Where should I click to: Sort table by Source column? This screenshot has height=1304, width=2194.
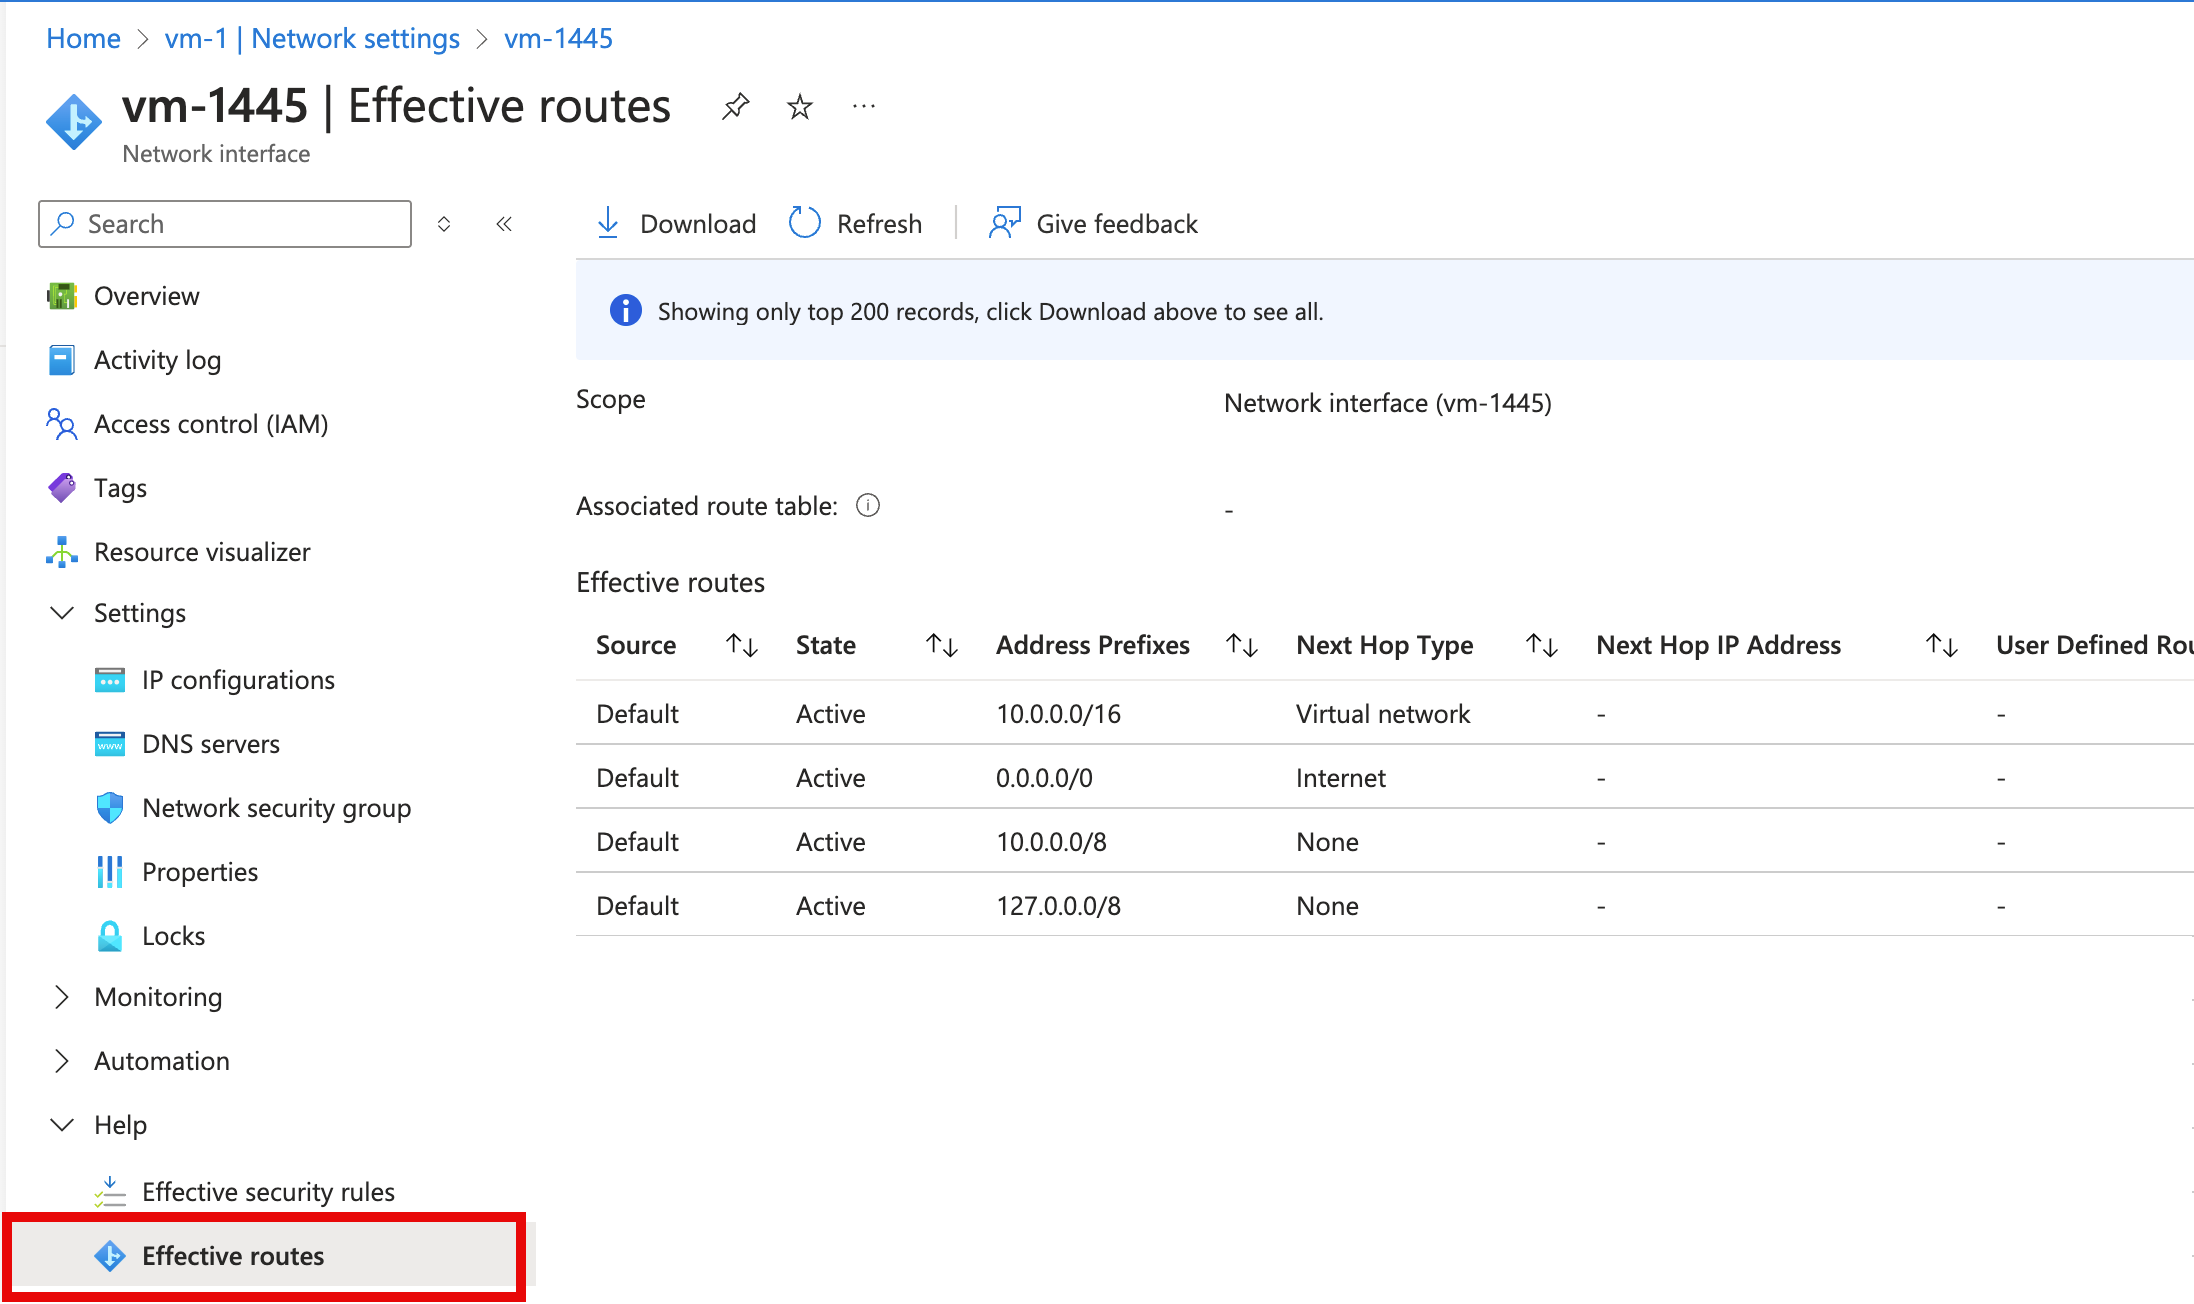742,645
